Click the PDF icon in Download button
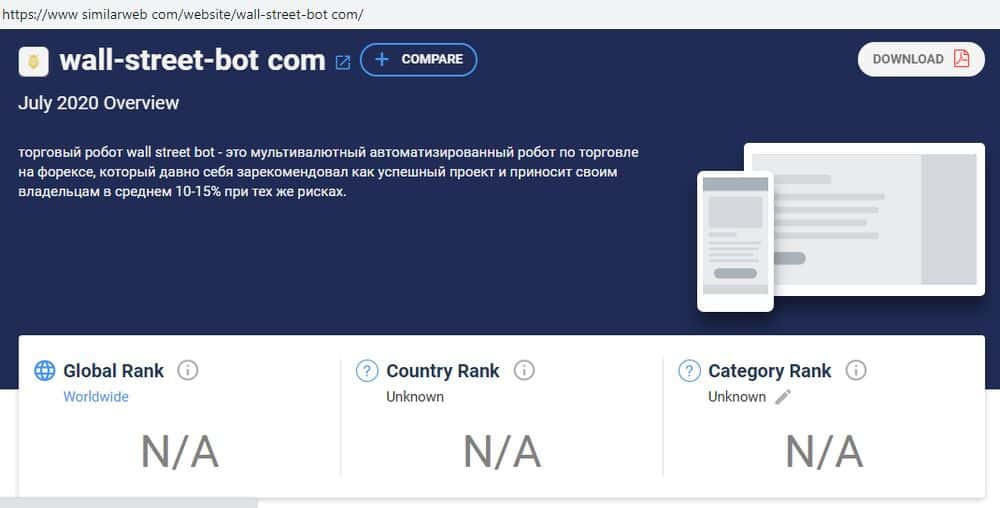 click(x=961, y=59)
